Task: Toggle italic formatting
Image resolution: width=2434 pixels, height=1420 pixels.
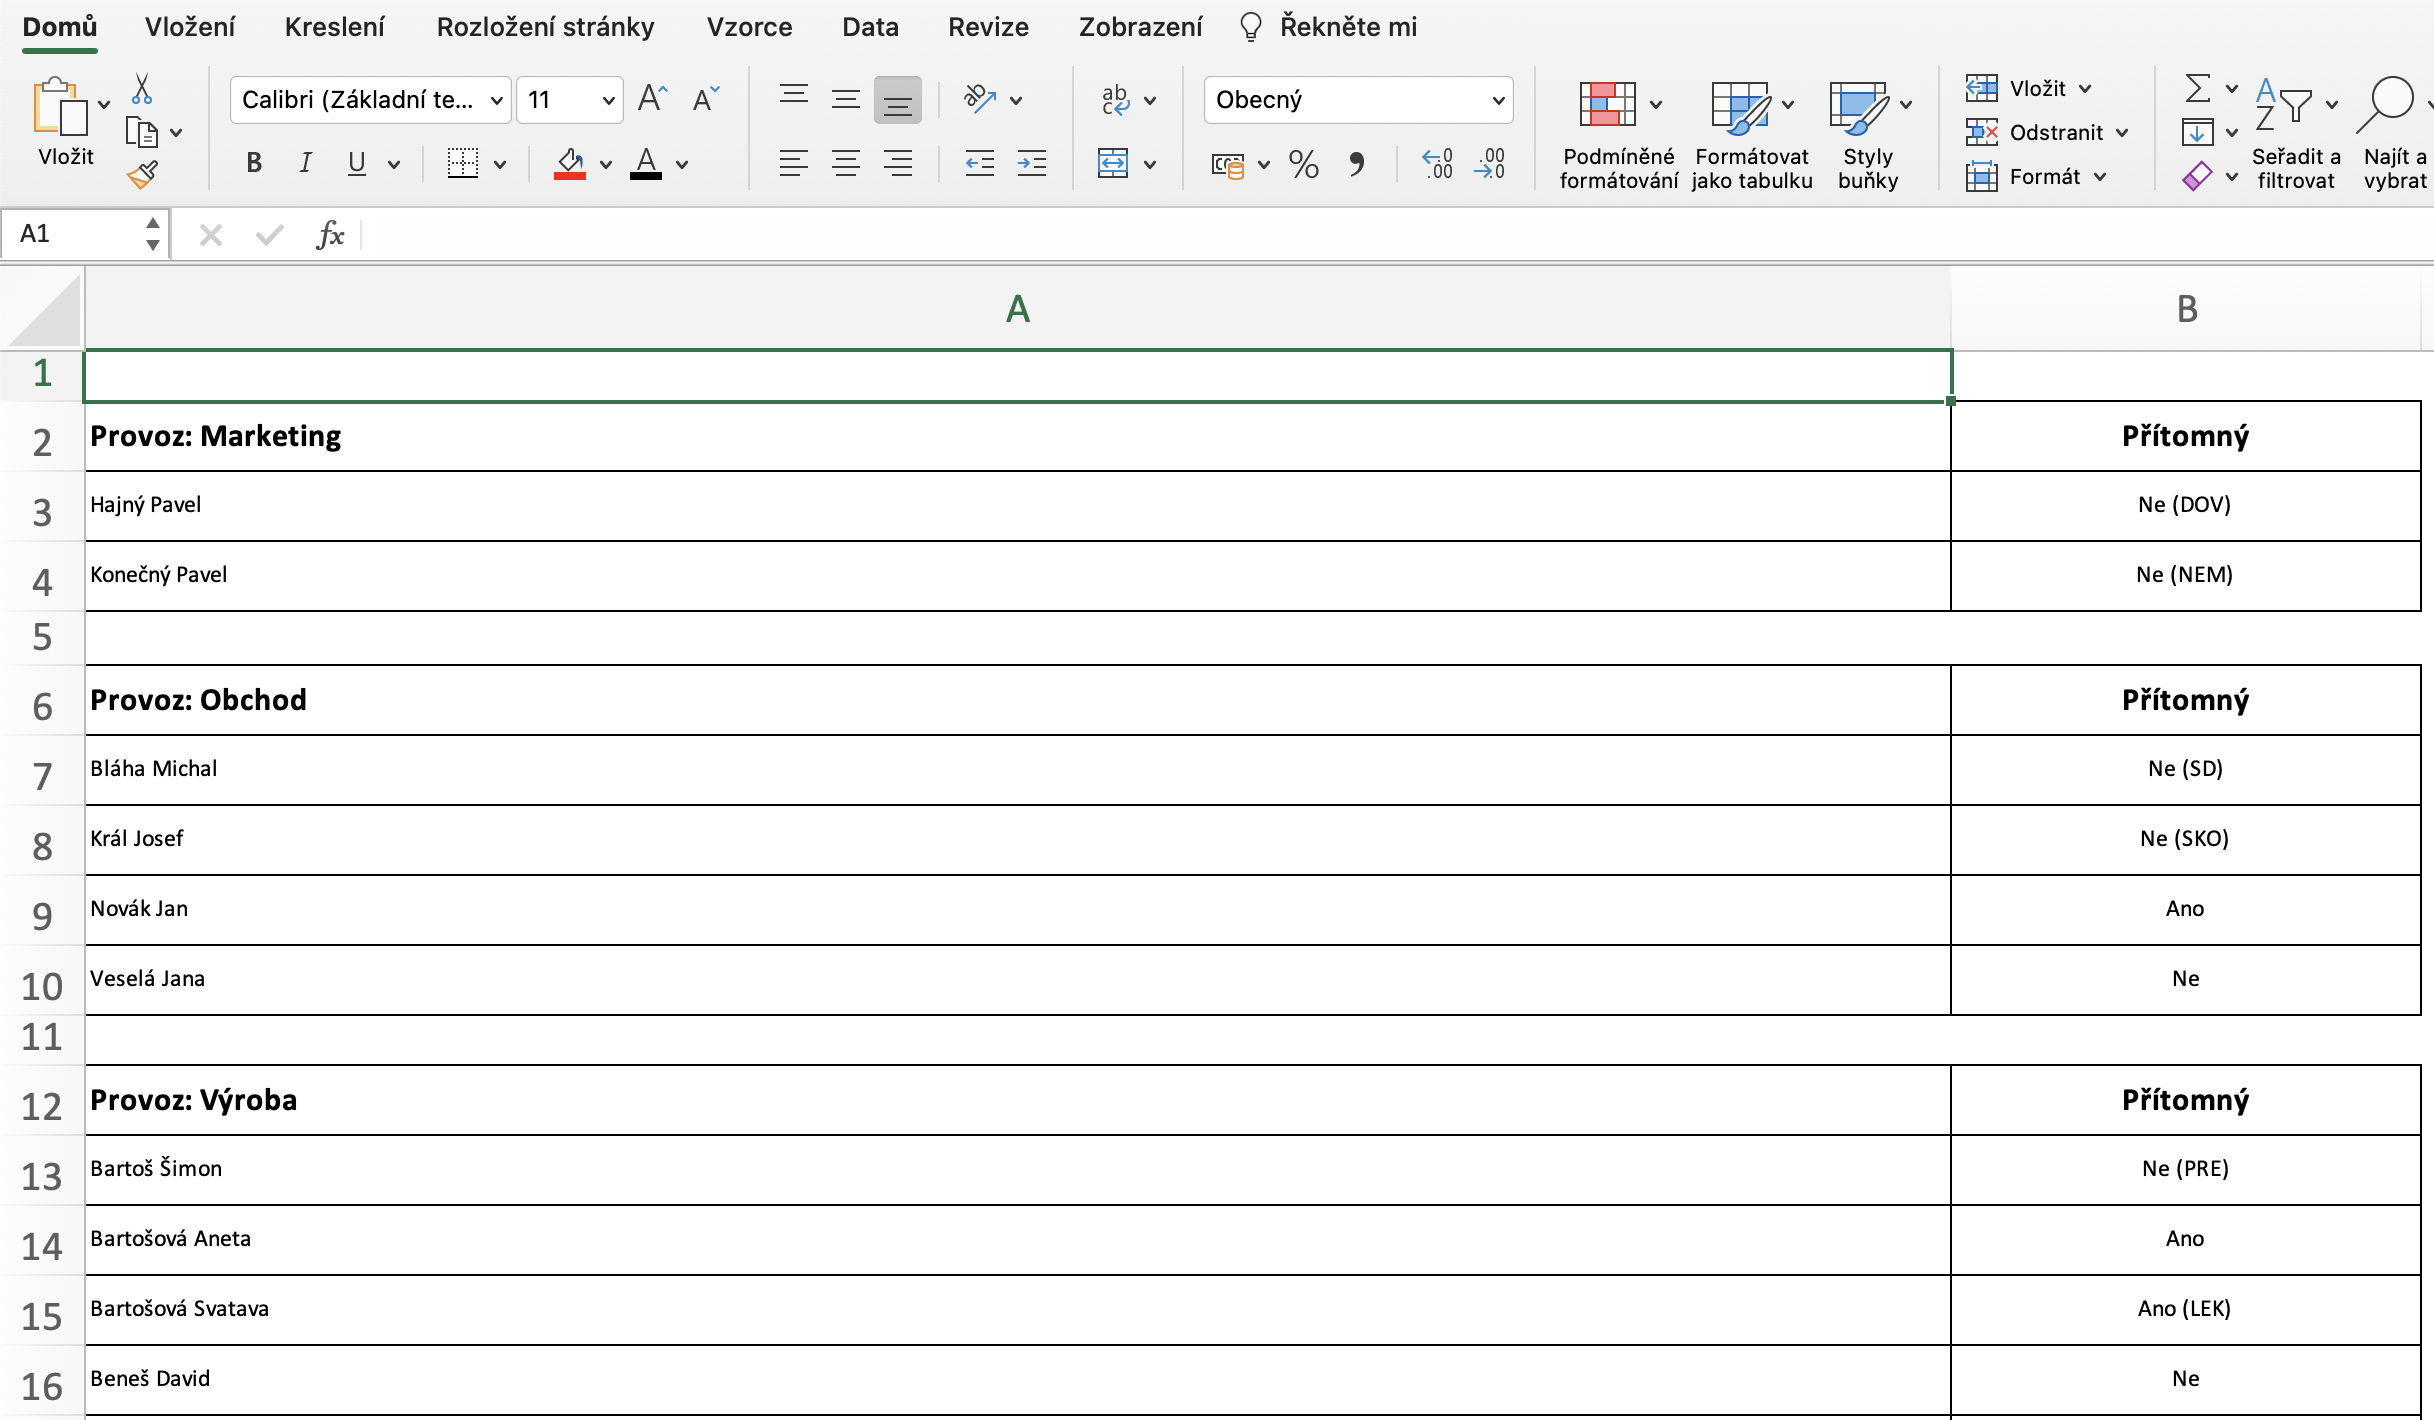Action: point(305,164)
